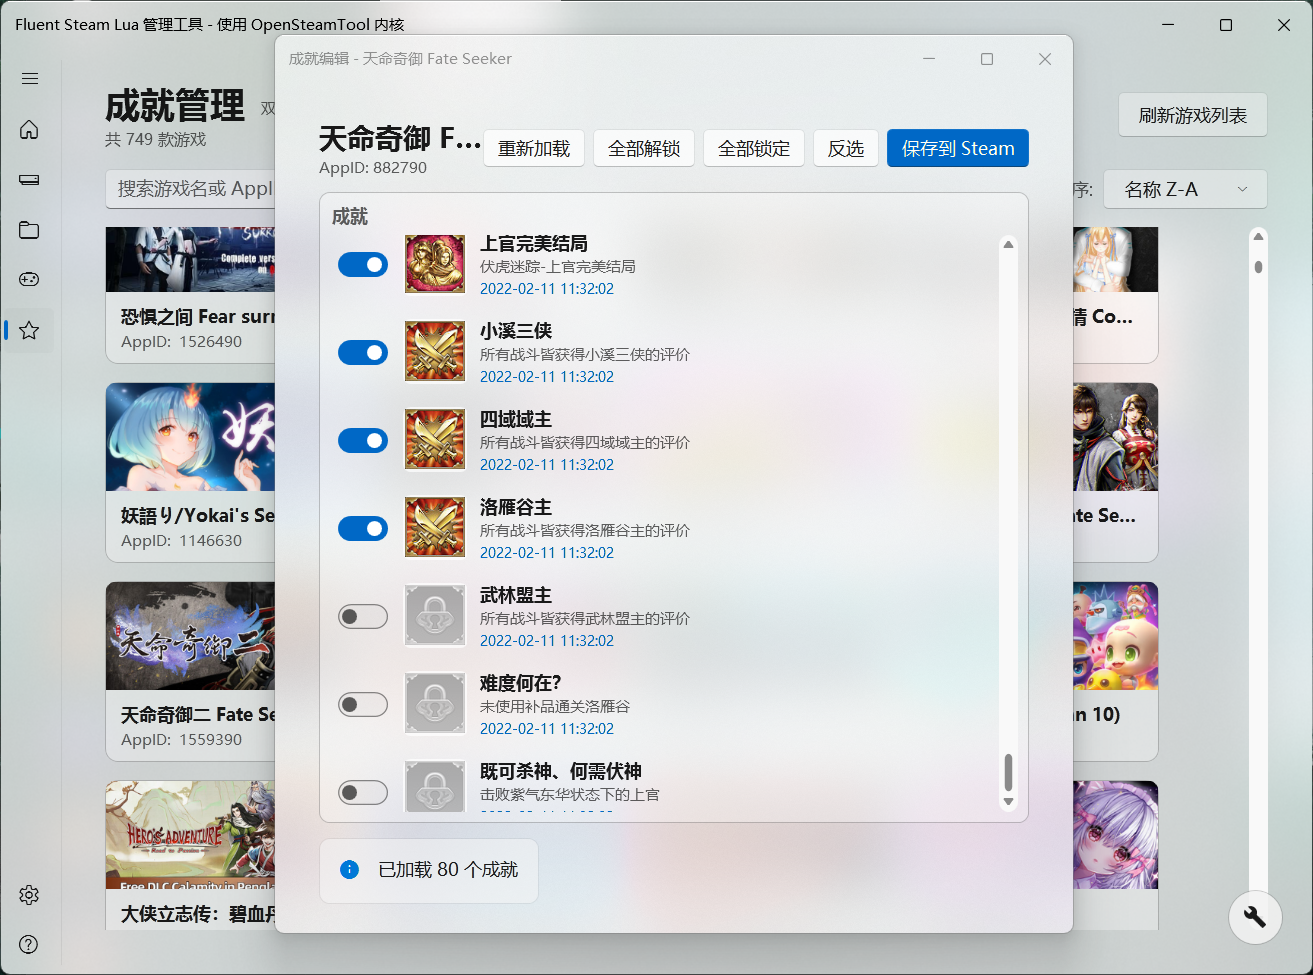Click the wrench tool floating button
Screen dimensions: 1313x975
pos(1255,917)
